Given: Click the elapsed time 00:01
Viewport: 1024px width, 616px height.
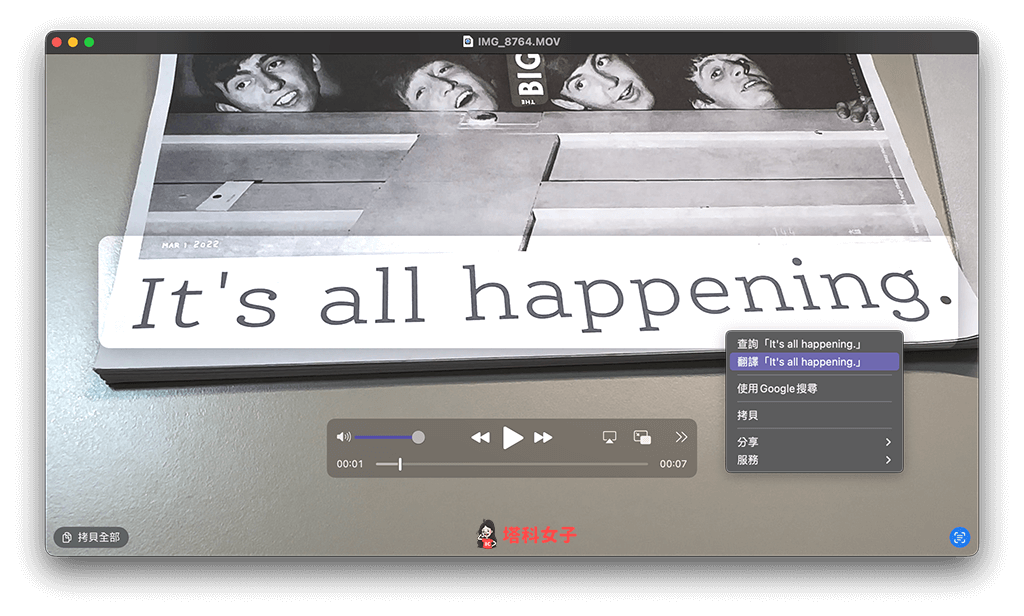Looking at the screenshot, I should [349, 464].
